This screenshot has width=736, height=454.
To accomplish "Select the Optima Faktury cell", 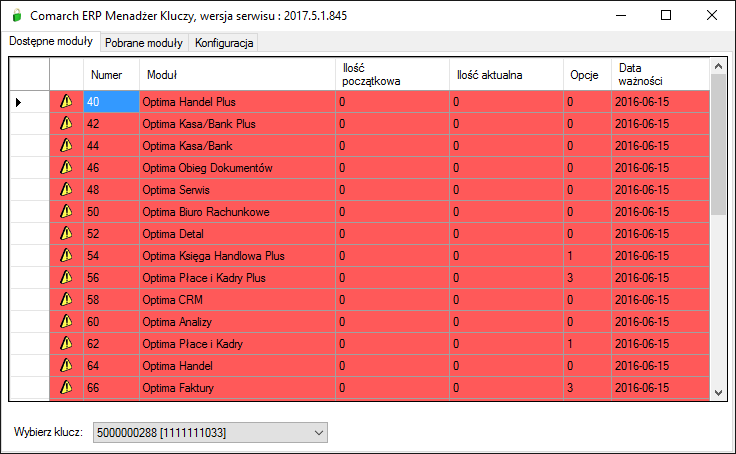I will 238,388.
